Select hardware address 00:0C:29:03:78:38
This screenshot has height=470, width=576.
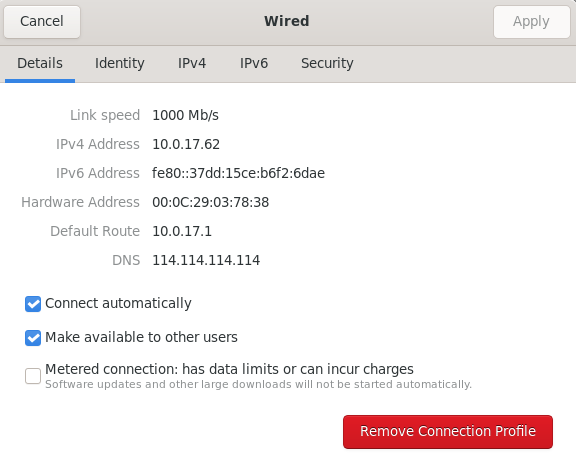pyautogui.click(x=210, y=202)
